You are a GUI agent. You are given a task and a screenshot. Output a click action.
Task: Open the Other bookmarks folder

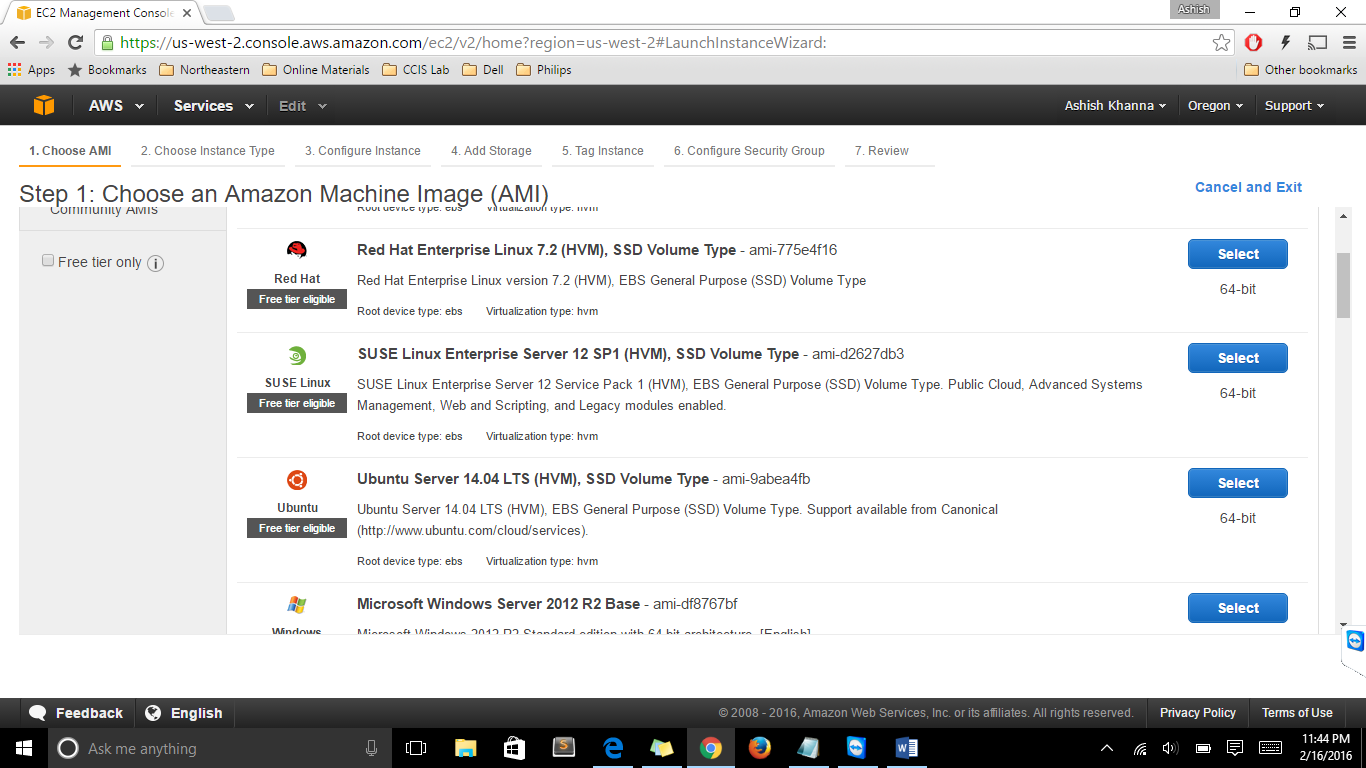1300,70
